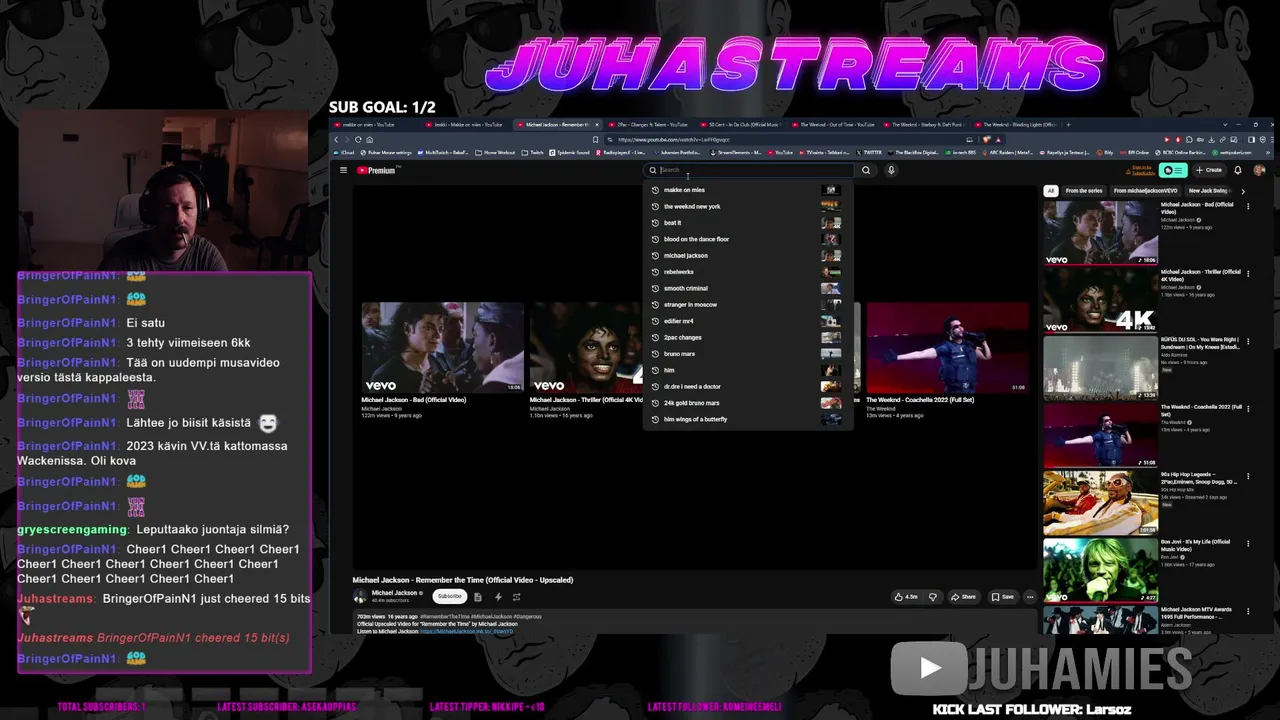The width and height of the screenshot is (1280, 720).
Task: Open RÜFÜS DU SOL sidebar video thumbnail
Action: point(1100,367)
